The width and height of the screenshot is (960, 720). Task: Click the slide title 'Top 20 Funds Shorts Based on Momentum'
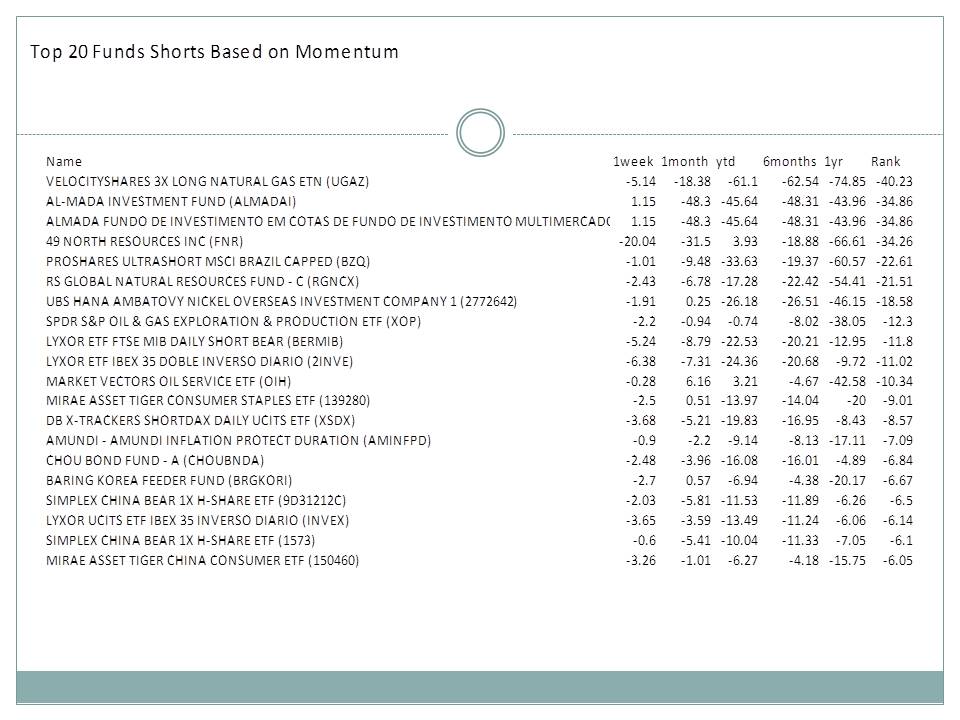pos(214,52)
